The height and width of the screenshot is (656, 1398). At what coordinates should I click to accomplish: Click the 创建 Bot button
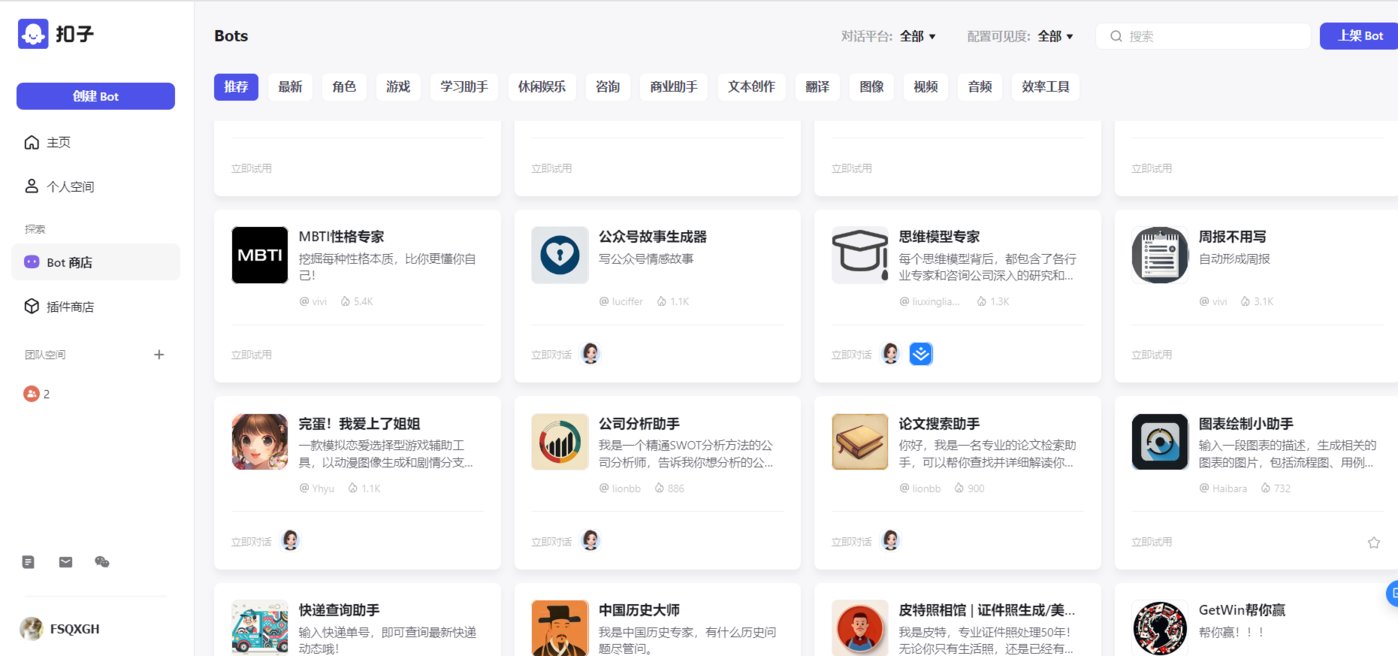pos(95,96)
